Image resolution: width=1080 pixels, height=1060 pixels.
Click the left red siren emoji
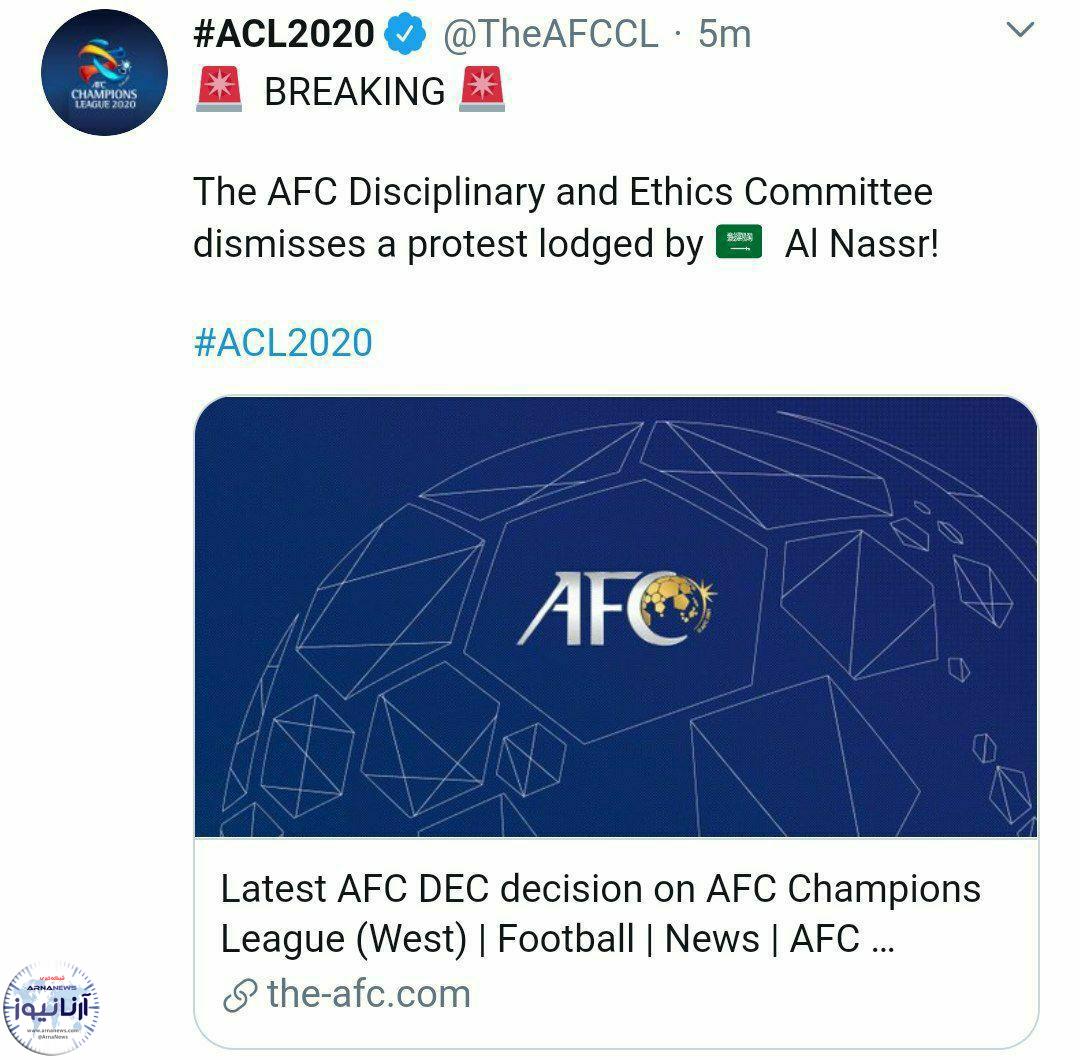(219, 89)
